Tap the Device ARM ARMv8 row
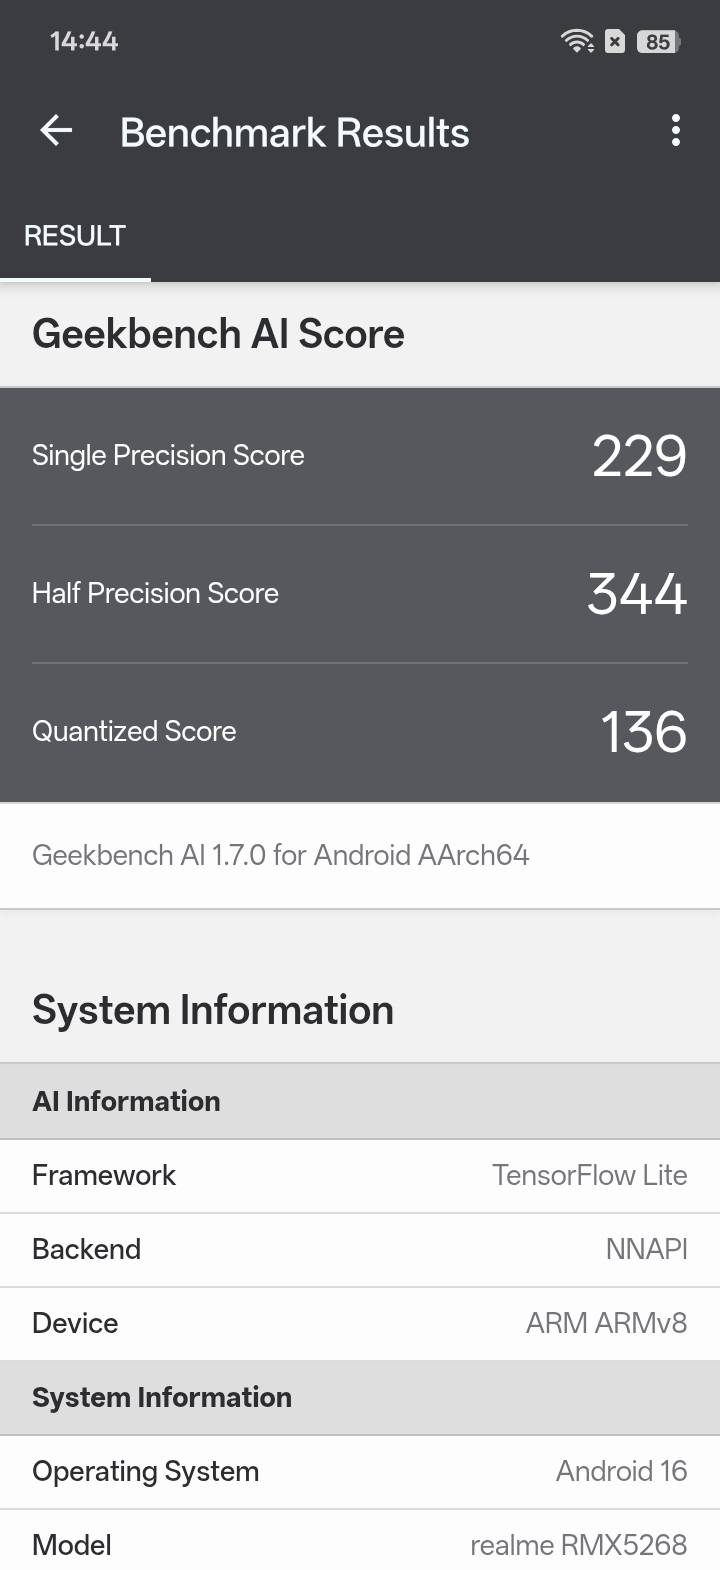The height and width of the screenshot is (1570, 720). (x=360, y=1324)
